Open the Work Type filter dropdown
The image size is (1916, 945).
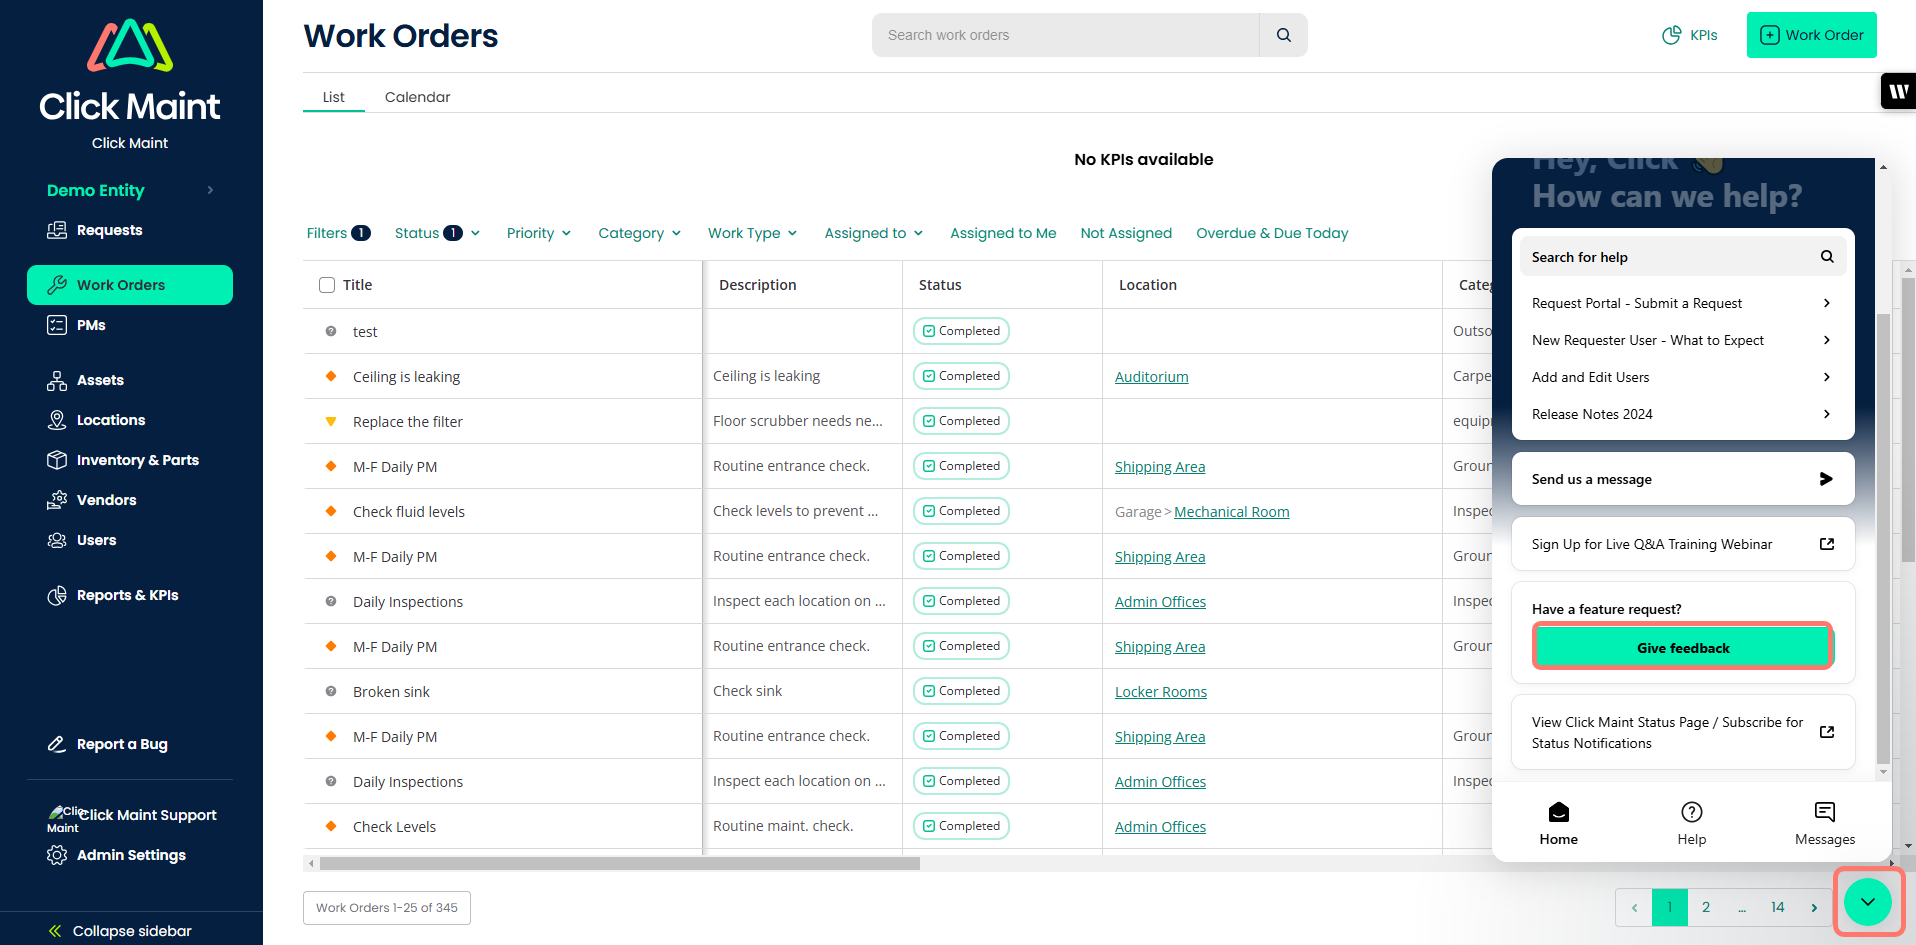[753, 233]
